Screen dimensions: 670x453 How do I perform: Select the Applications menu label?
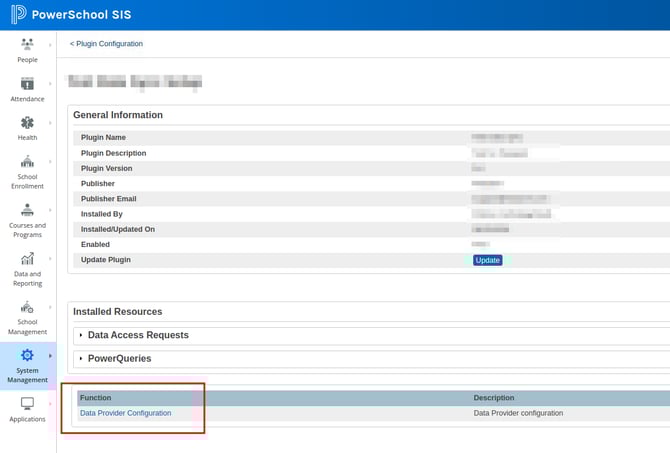click(x=27, y=419)
